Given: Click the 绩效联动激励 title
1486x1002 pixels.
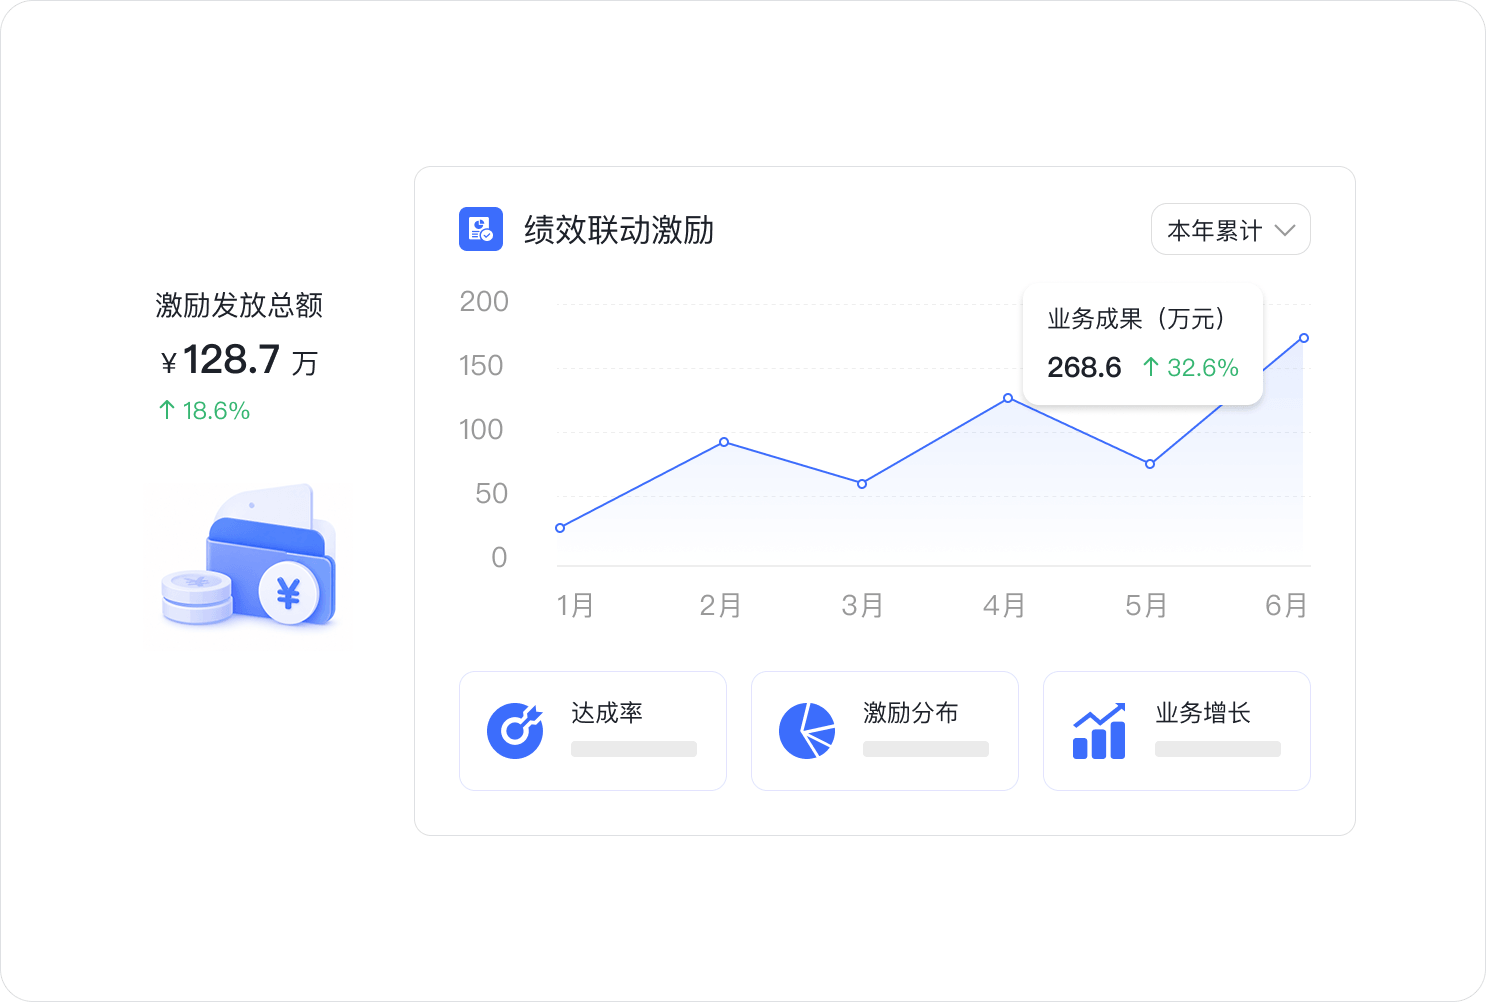Looking at the screenshot, I should [619, 230].
